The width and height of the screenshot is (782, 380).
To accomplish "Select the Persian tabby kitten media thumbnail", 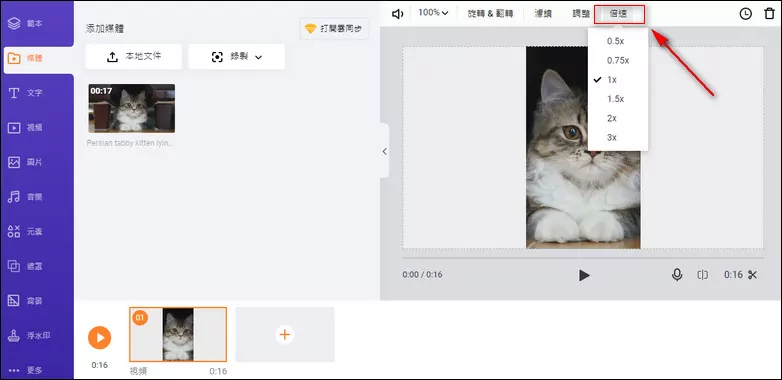I will 132,108.
